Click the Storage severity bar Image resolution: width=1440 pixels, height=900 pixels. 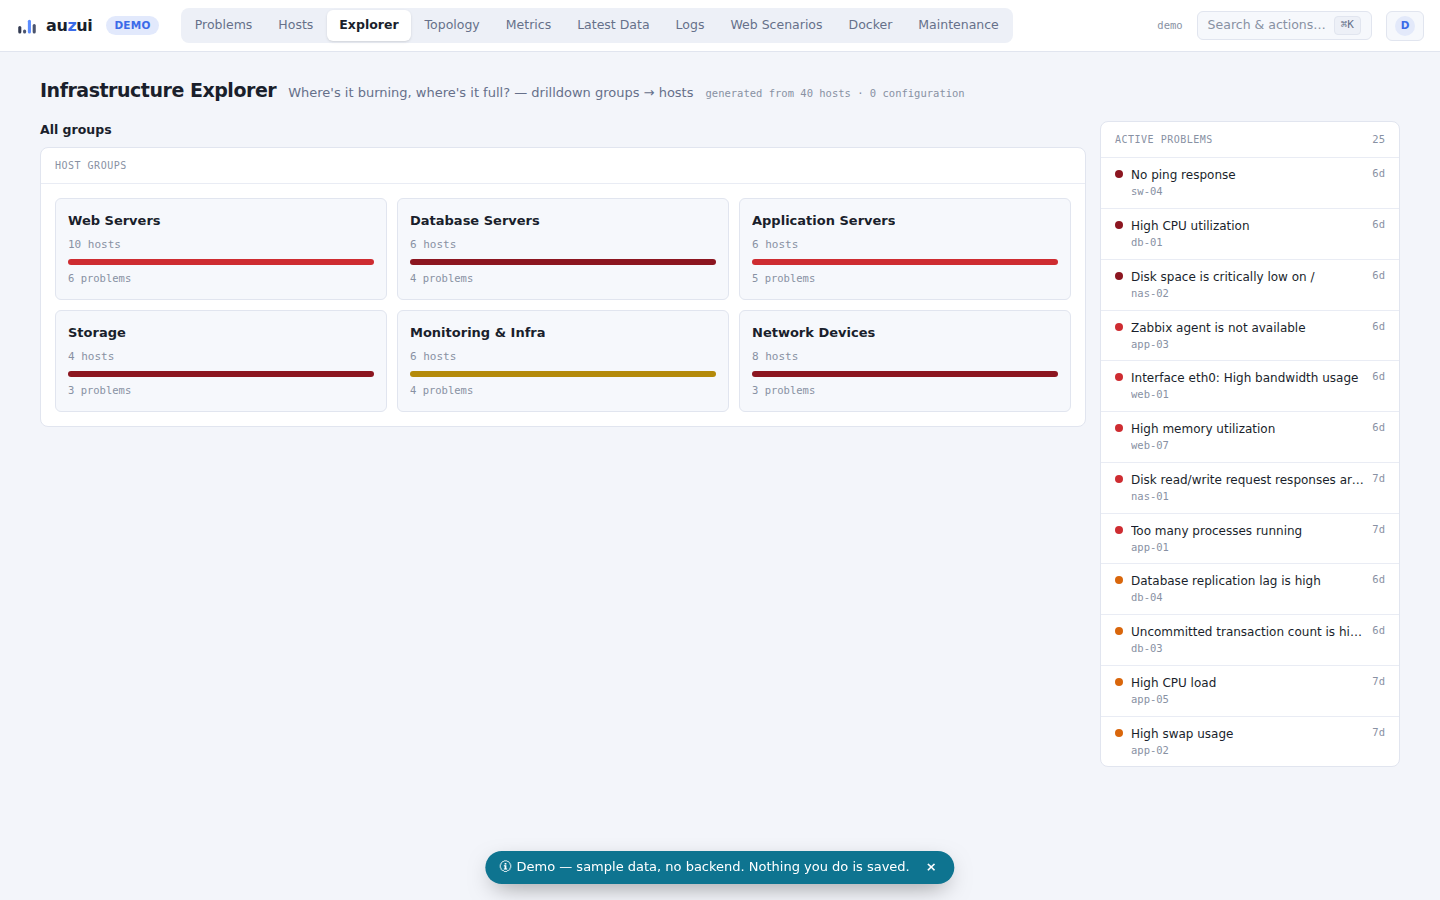click(x=221, y=374)
